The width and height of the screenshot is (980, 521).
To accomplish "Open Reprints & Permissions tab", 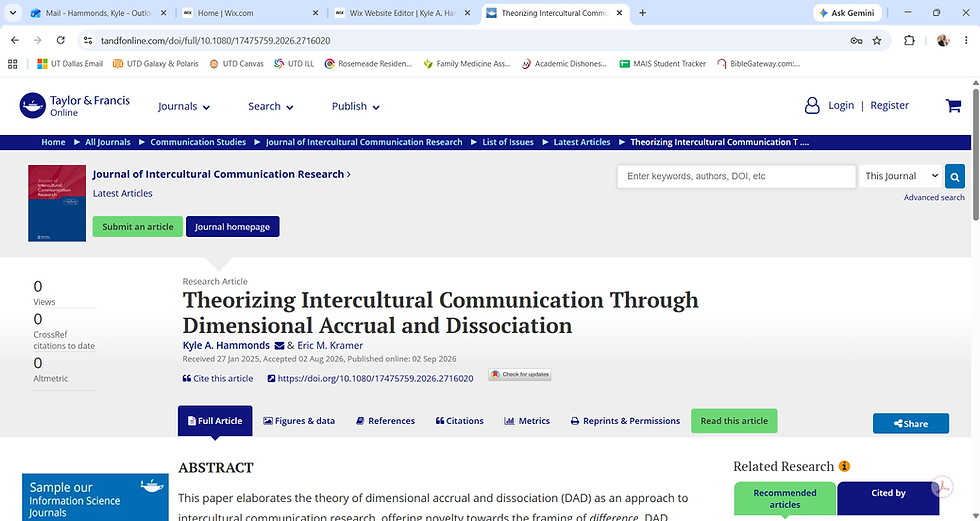I will point(625,421).
